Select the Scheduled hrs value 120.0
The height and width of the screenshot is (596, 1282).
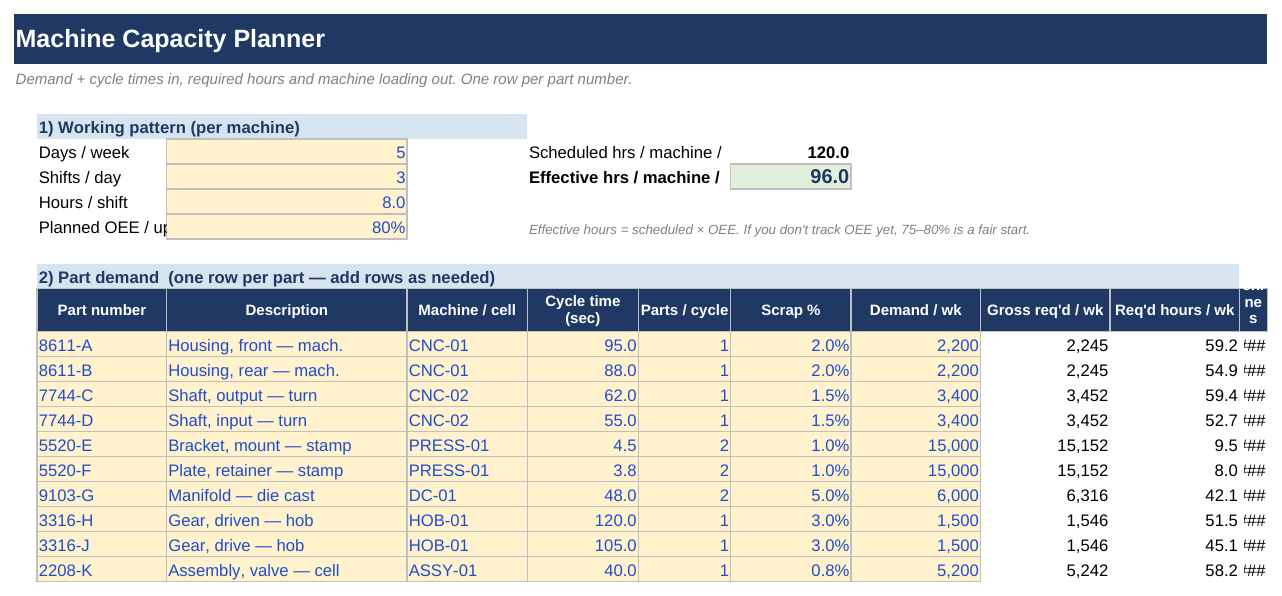(790, 152)
